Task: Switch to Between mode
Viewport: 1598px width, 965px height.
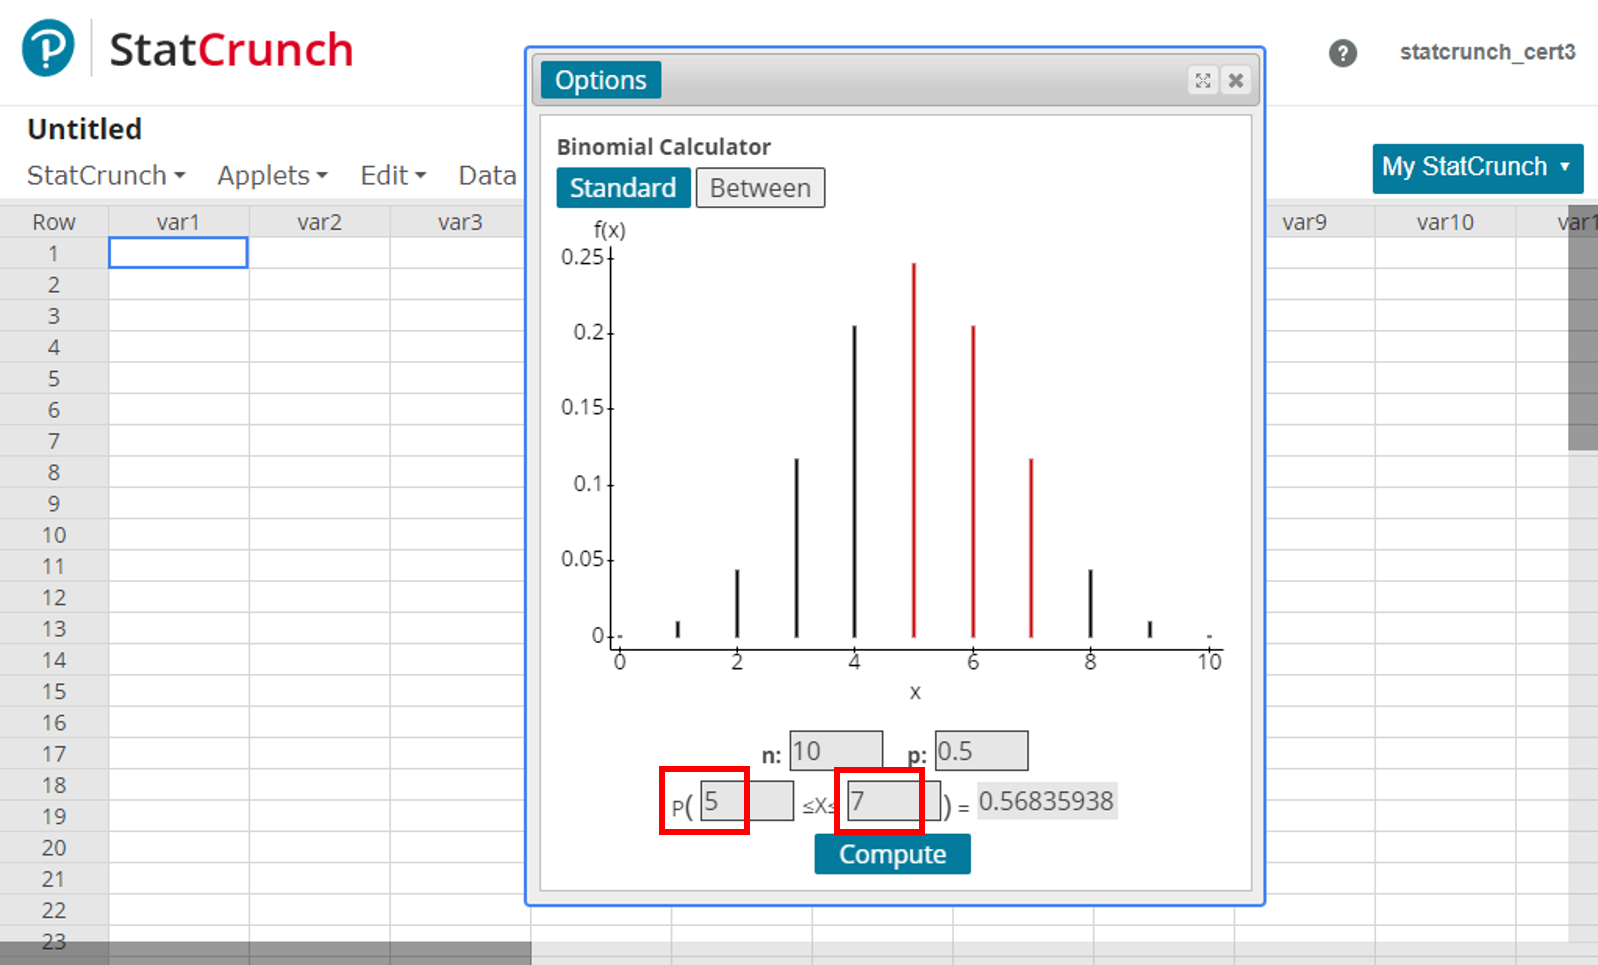Action: click(x=760, y=188)
